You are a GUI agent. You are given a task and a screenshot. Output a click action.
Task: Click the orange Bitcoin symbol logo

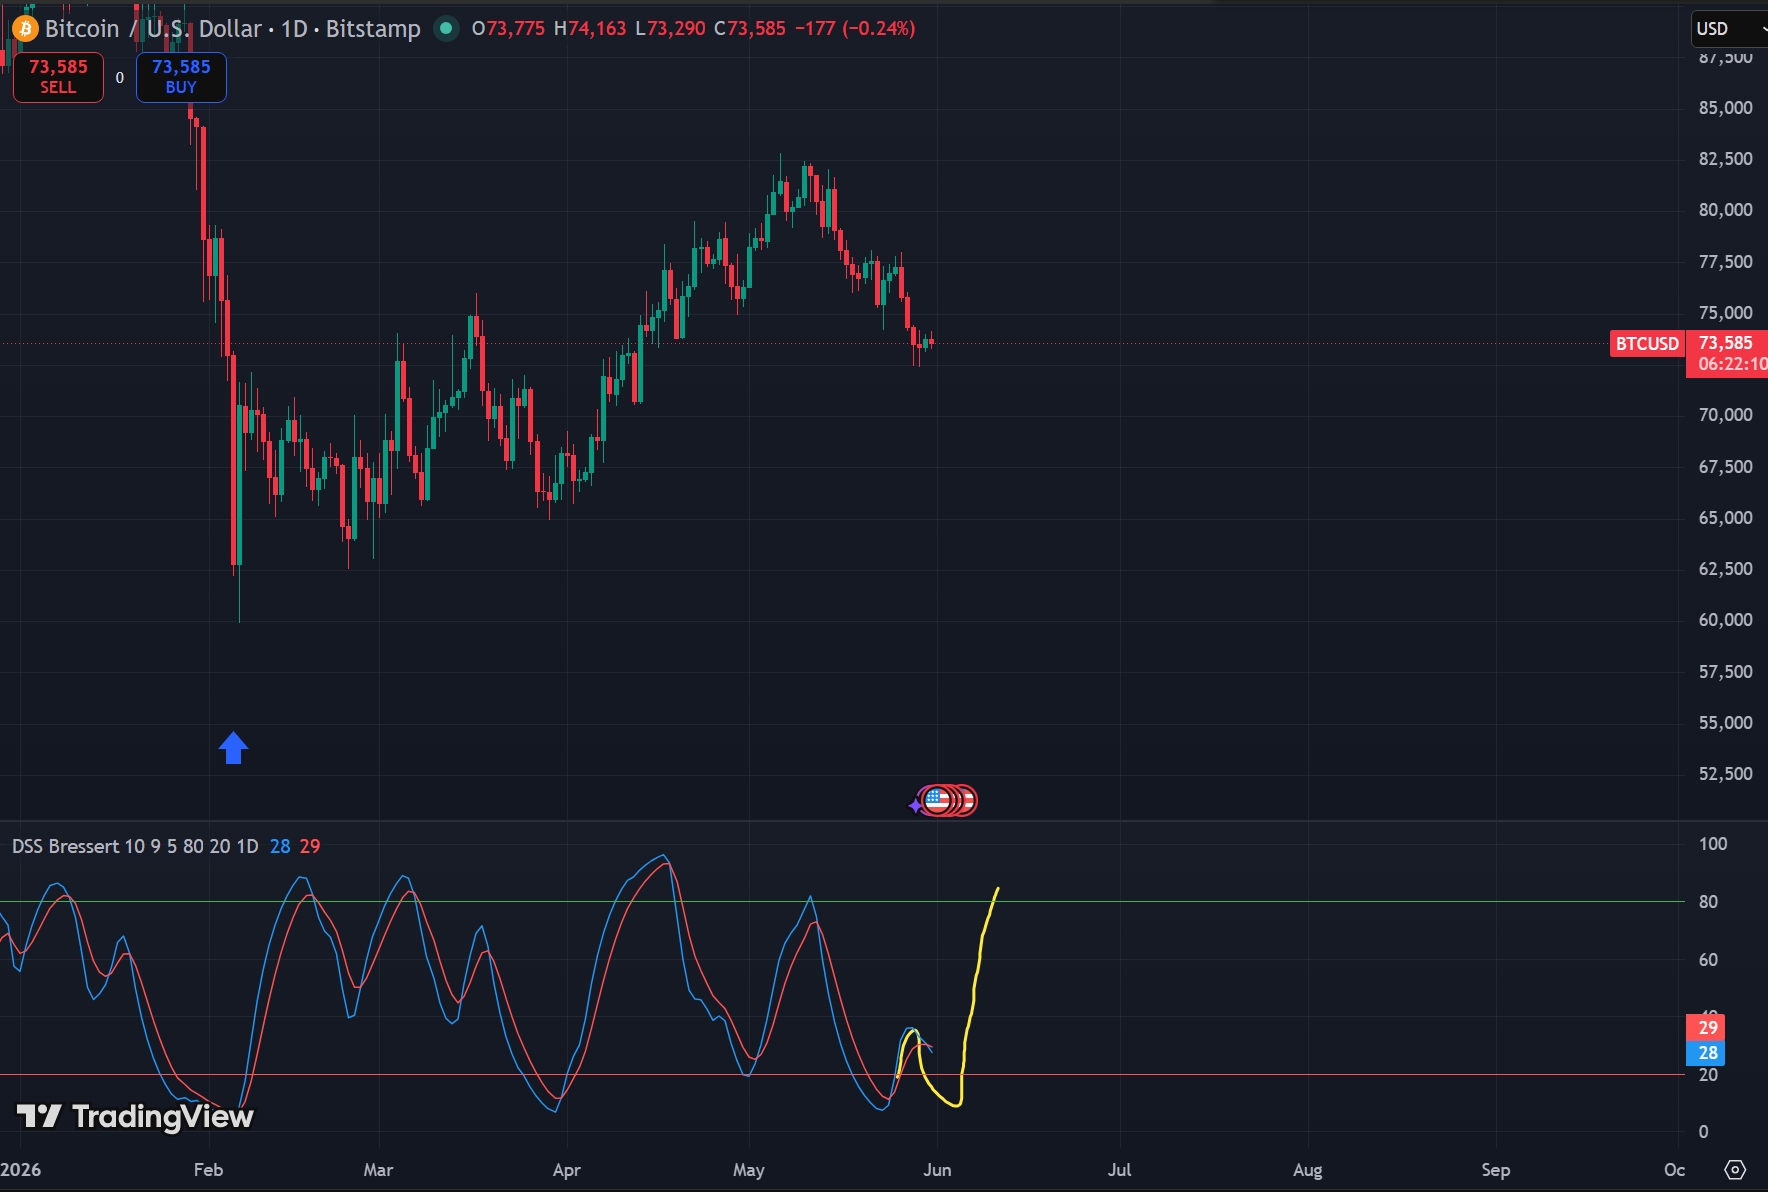point(25,29)
